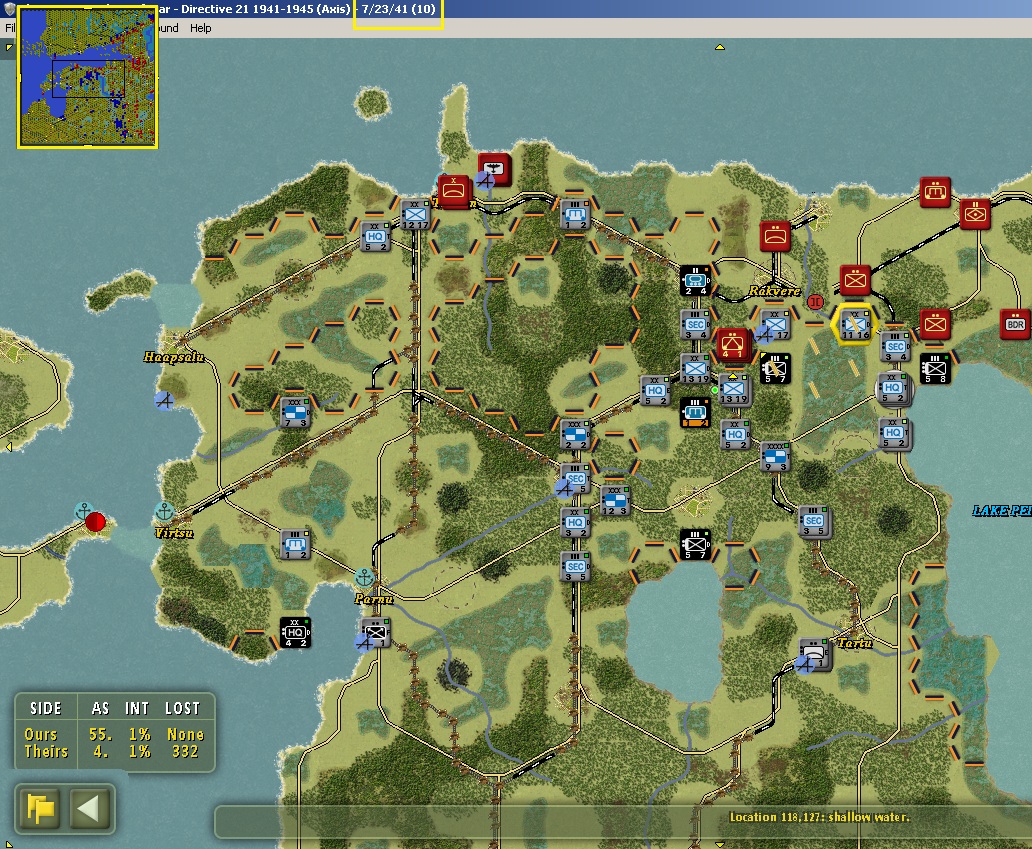
Task: Click the Theirs LOST value 332
Action: [x=185, y=751]
